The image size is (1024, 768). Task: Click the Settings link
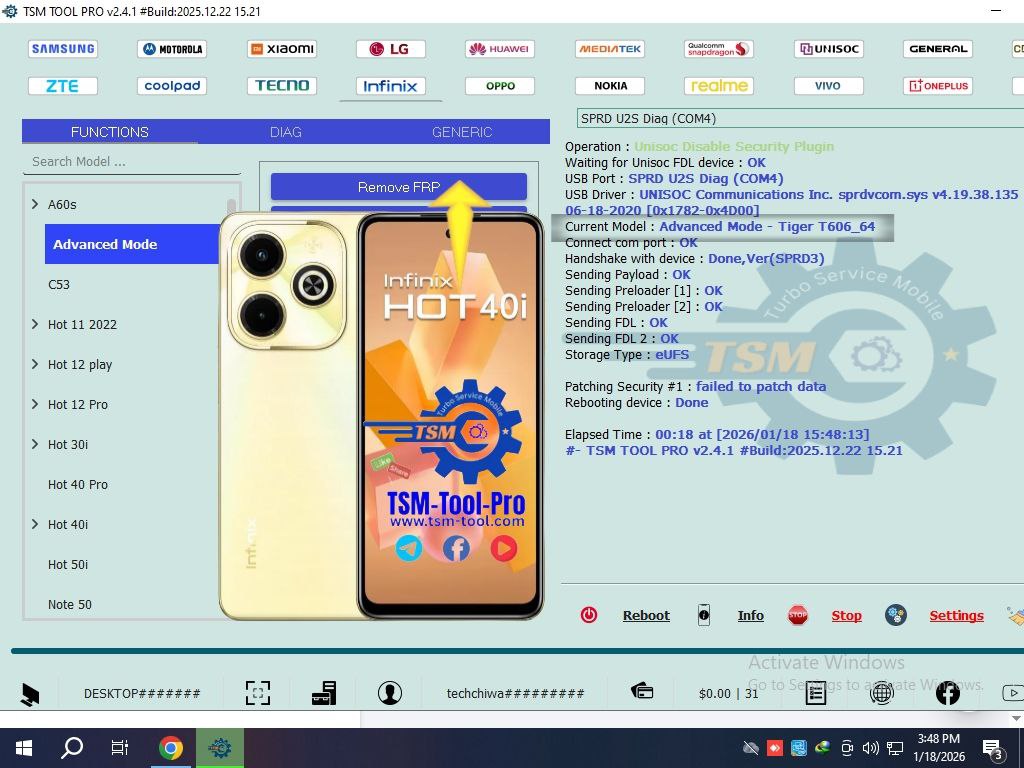(x=957, y=615)
